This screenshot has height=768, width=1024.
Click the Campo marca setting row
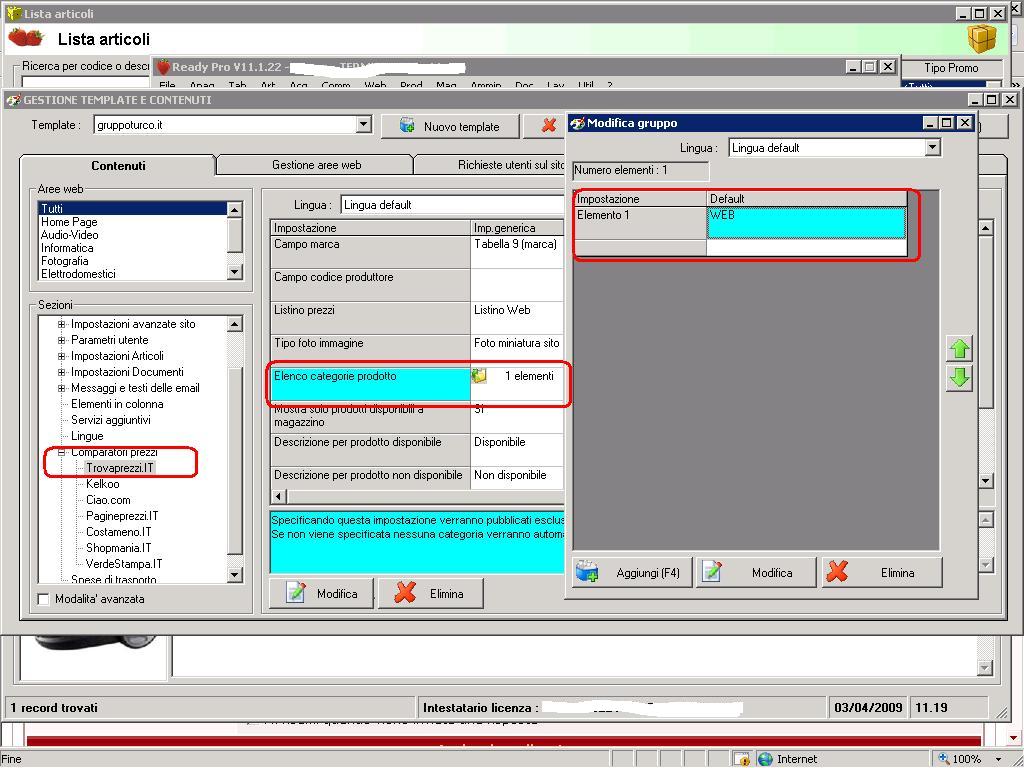coord(417,252)
